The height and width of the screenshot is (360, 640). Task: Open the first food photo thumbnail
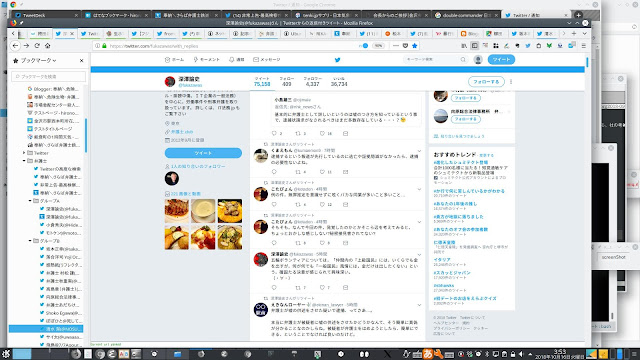(177, 211)
